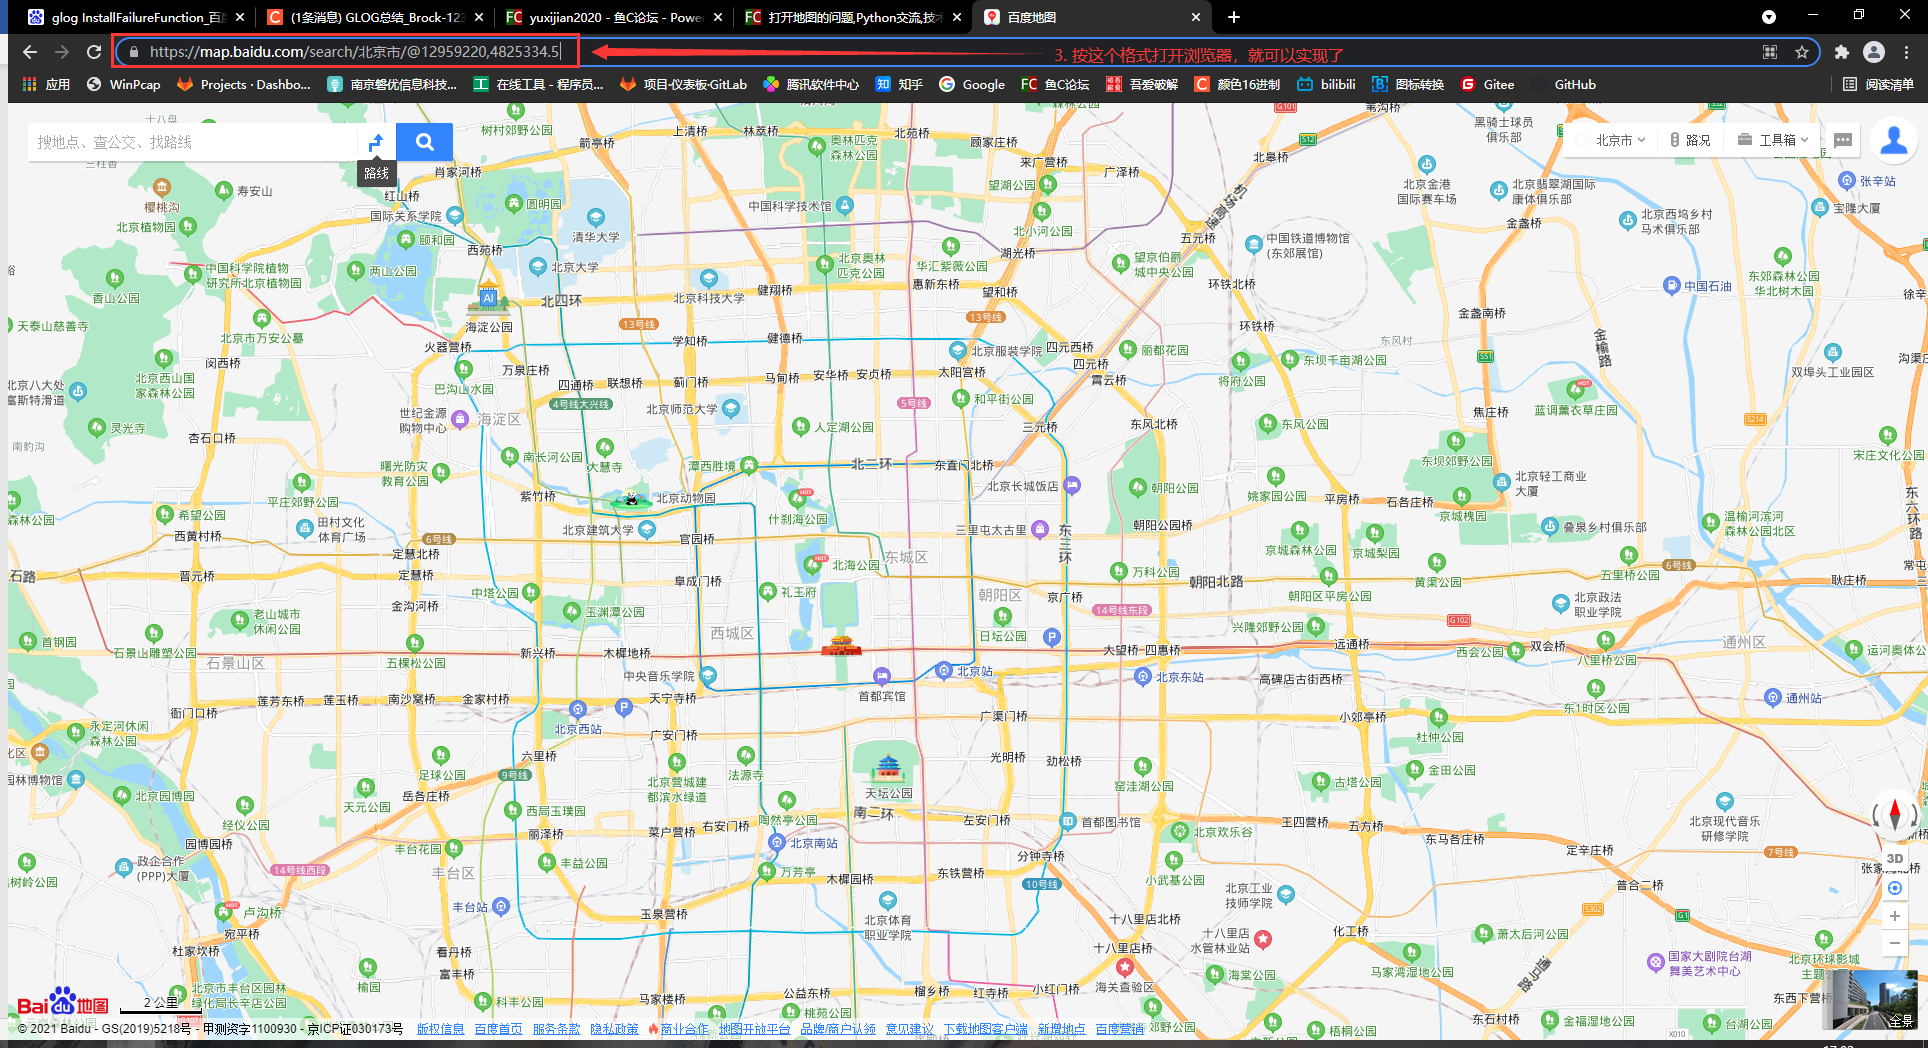The image size is (1928, 1048).
Task: Open the Chrome tab search dropdown arrow
Action: pyautogui.click(x=1768, y=17)
